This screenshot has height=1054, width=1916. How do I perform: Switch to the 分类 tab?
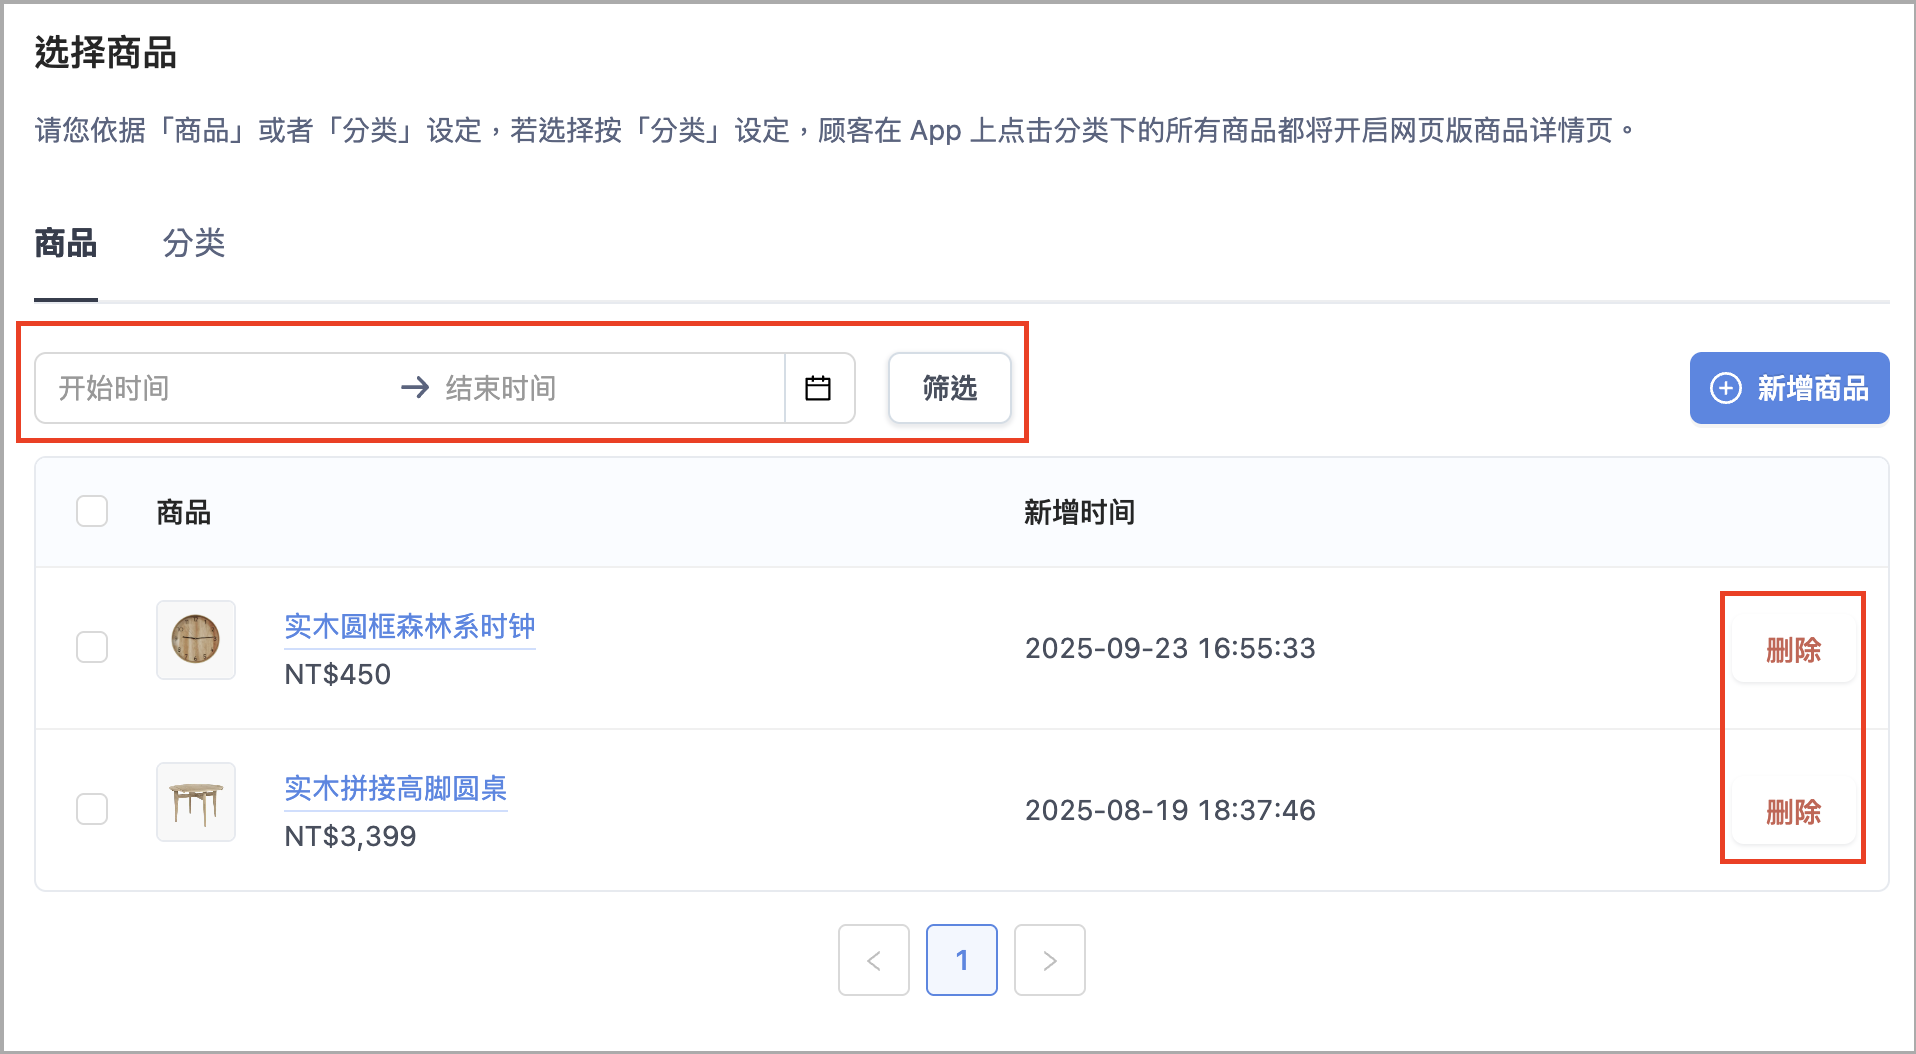coord(194,243)
